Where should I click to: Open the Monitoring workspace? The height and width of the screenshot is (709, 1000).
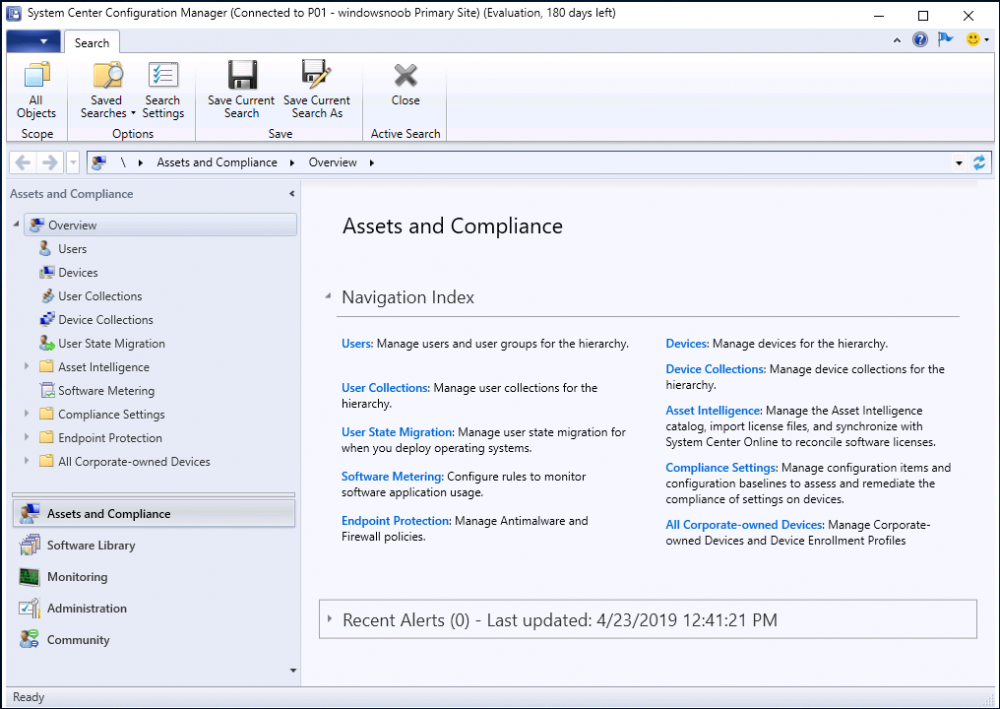pos(154,576)
